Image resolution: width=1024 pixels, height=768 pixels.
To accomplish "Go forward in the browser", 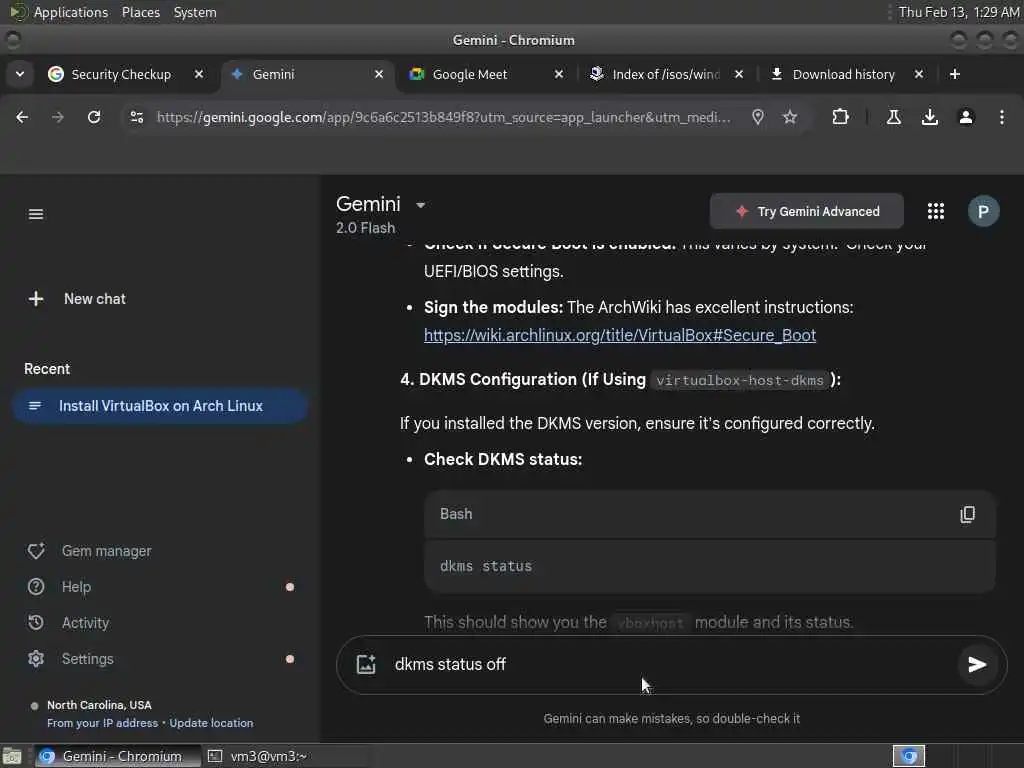I will 58,117.
